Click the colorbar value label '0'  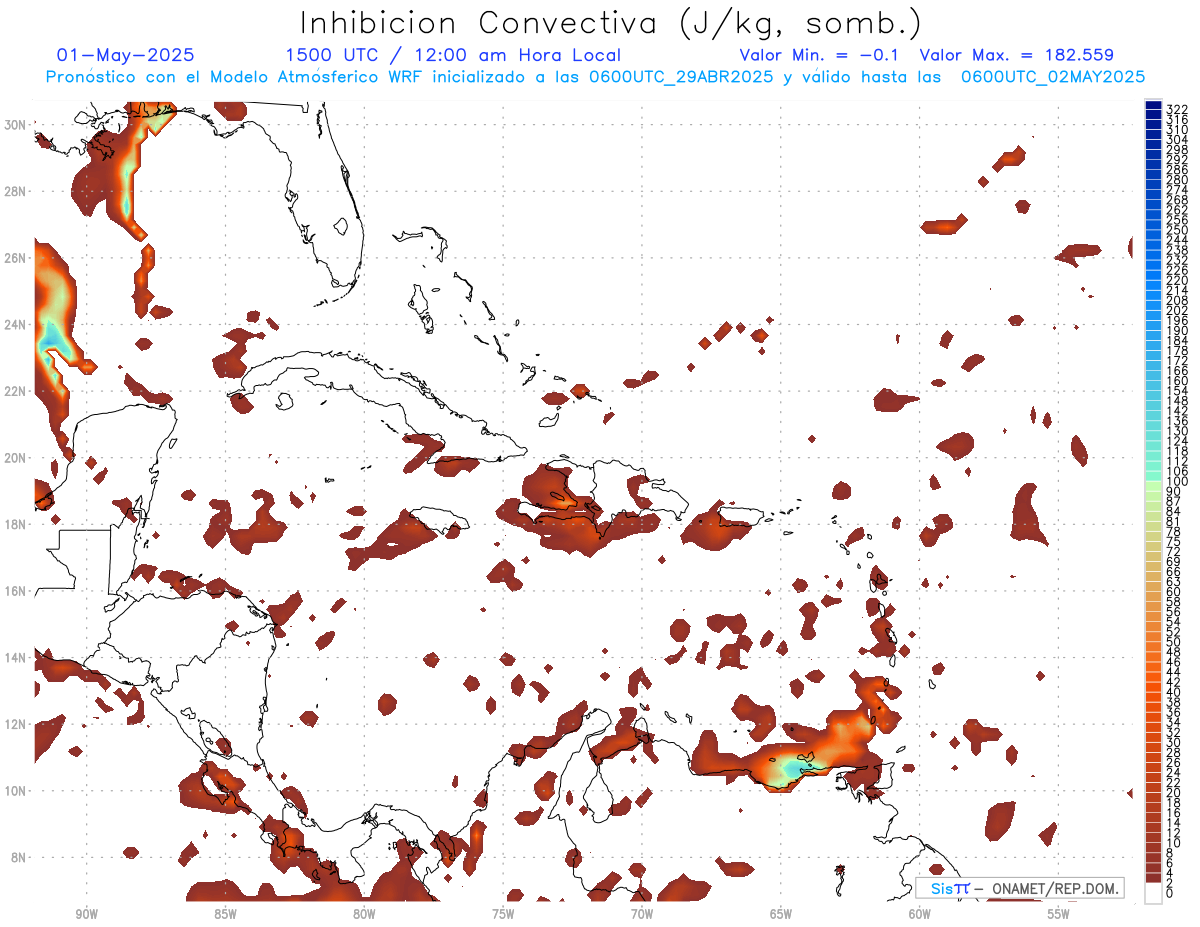coord(1170,893)
